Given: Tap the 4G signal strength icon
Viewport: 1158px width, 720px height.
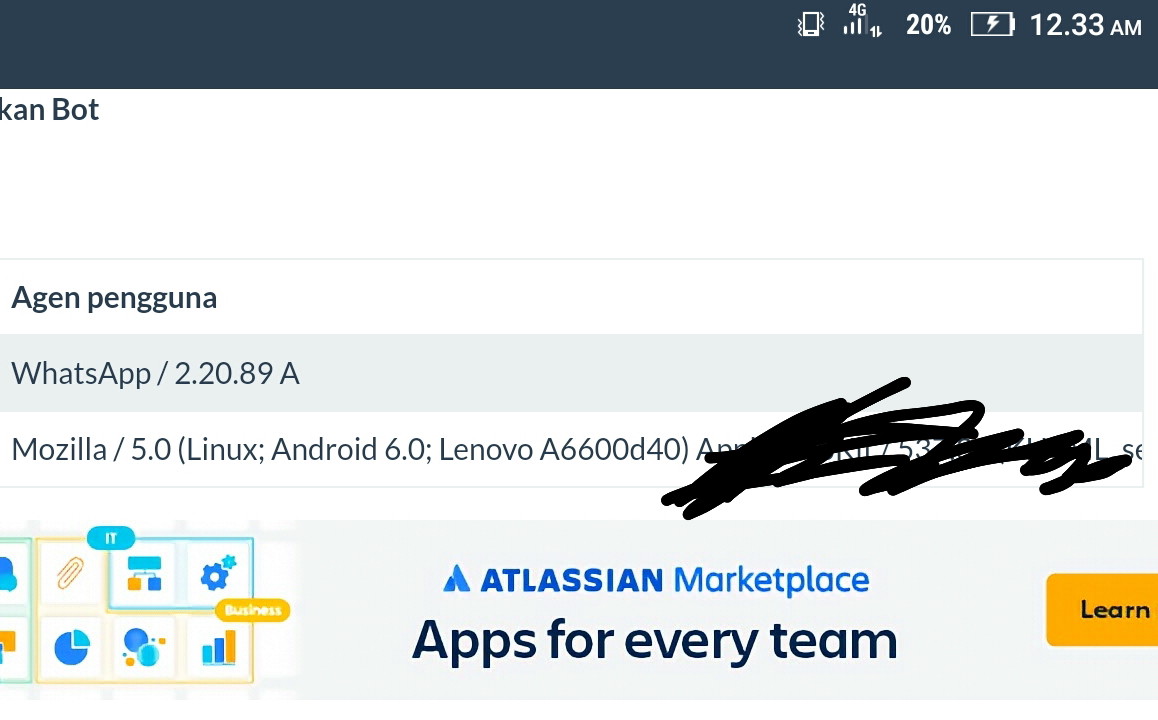Looking at the screenshot, I should (x=861, y=22).
